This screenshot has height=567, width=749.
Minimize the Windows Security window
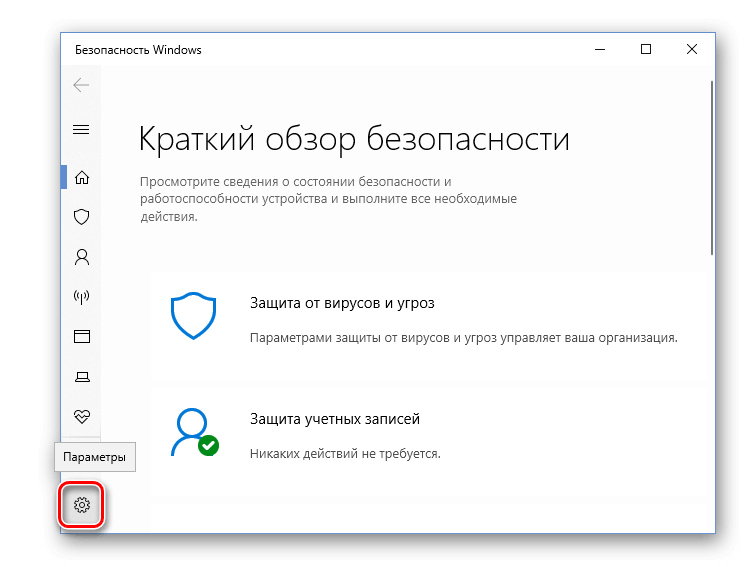coord(600,49)
